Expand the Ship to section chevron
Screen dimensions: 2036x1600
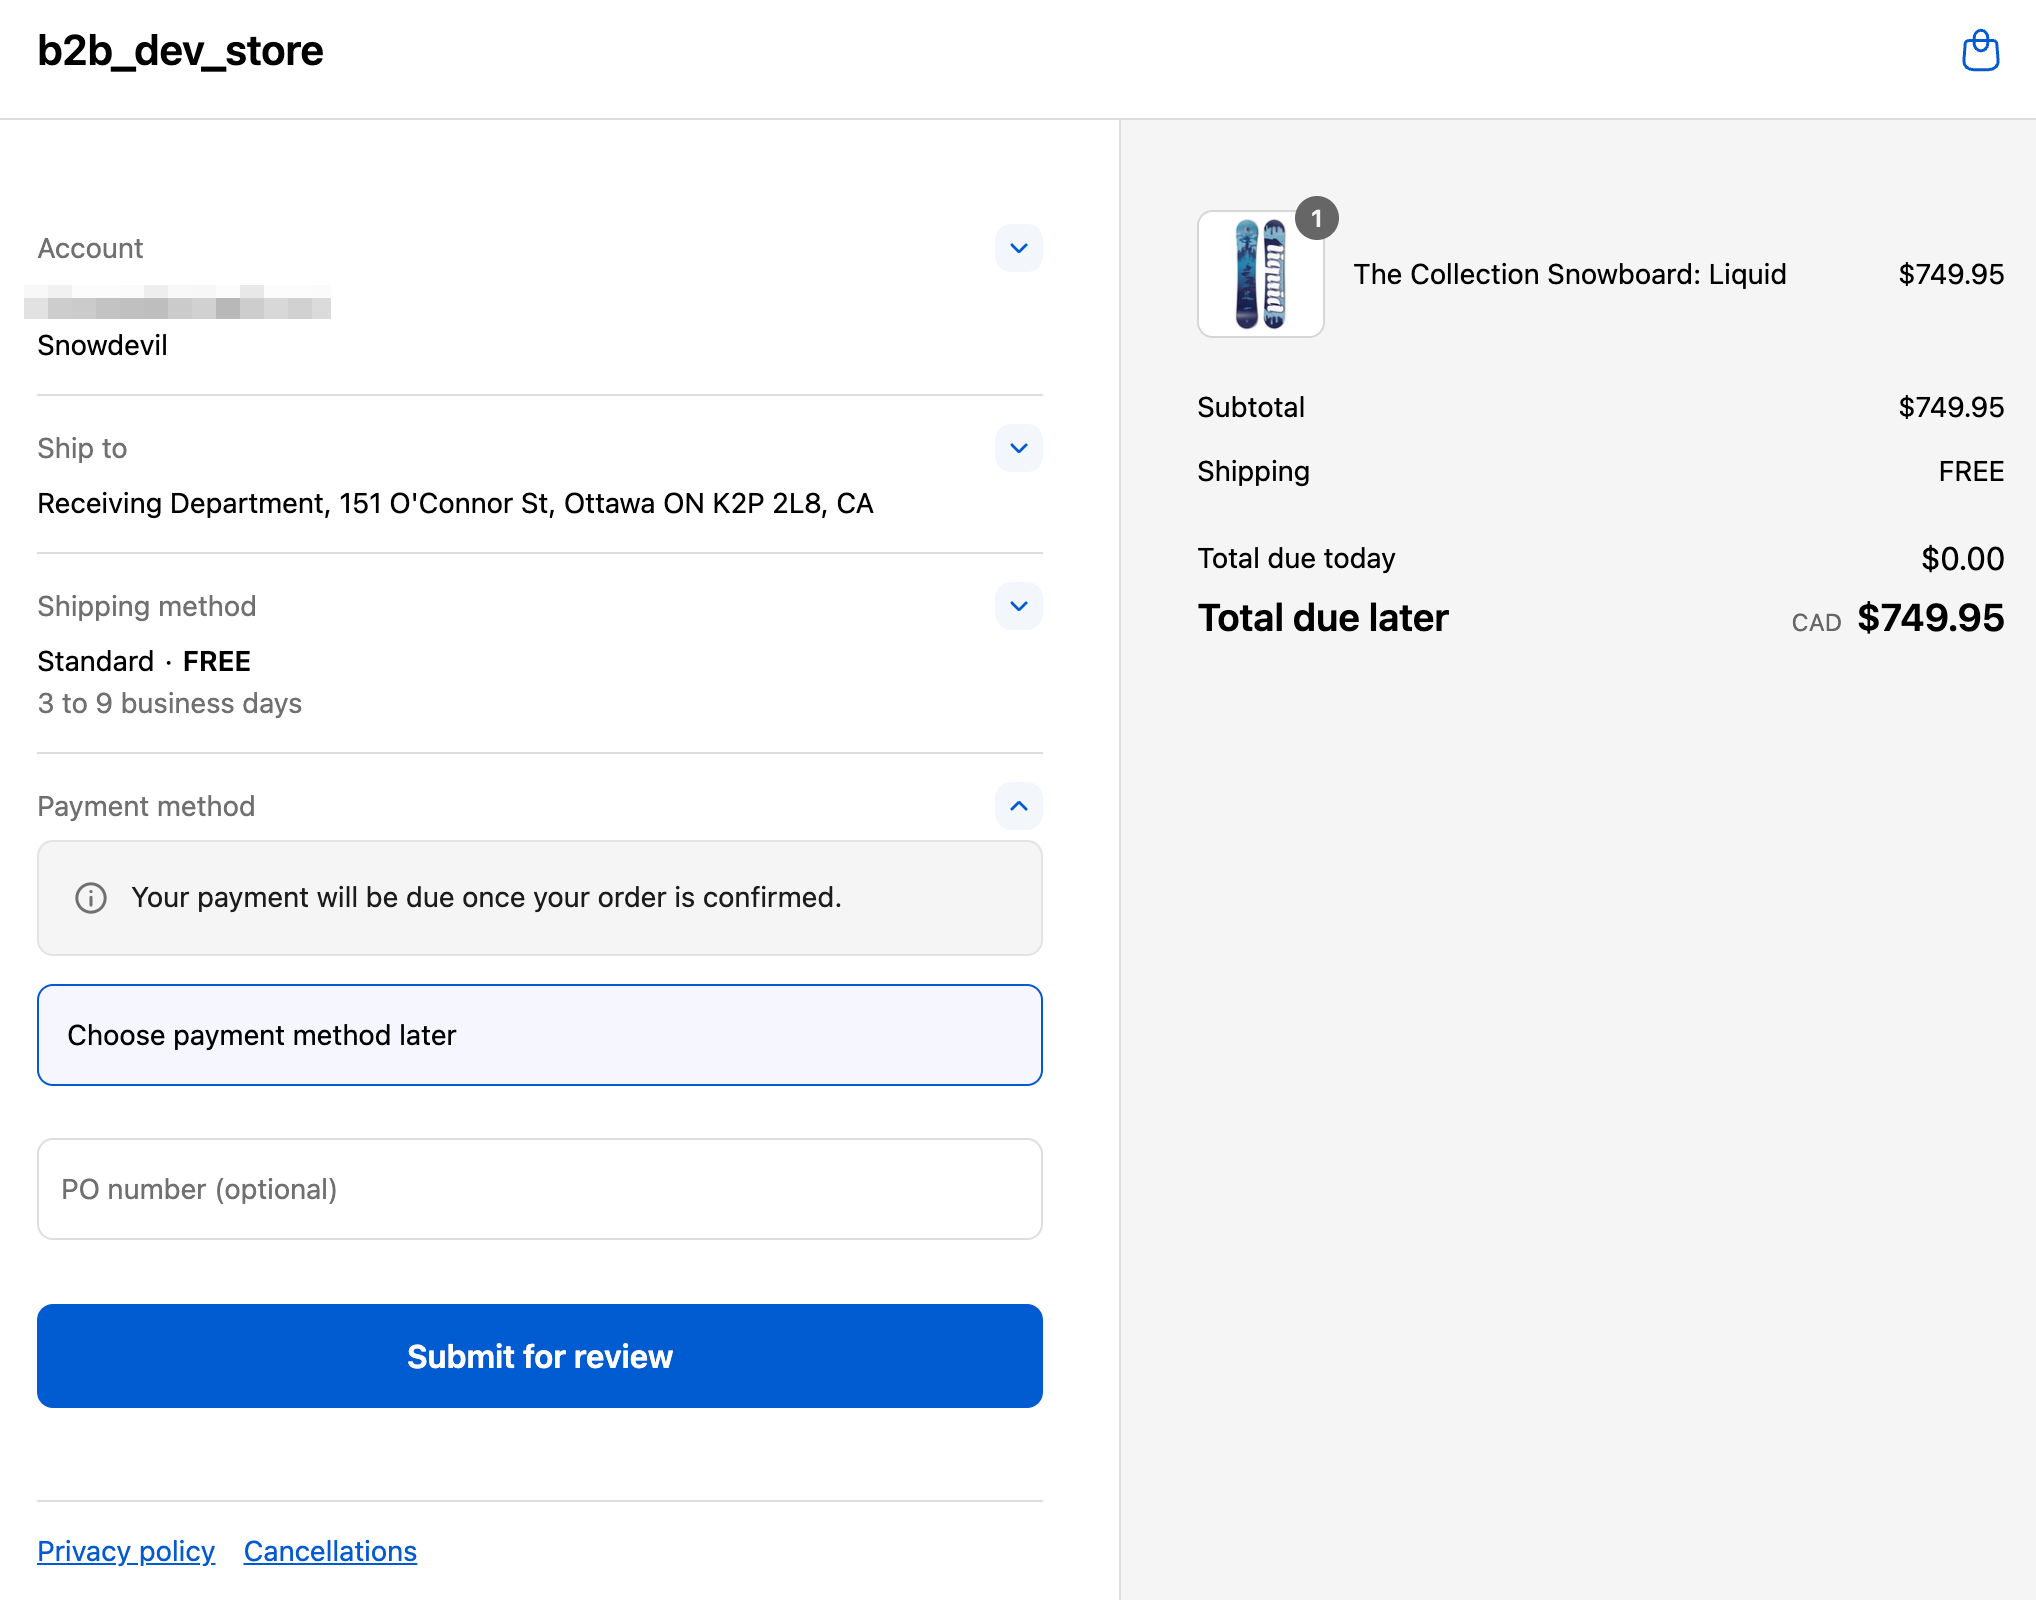(1018, 448)
